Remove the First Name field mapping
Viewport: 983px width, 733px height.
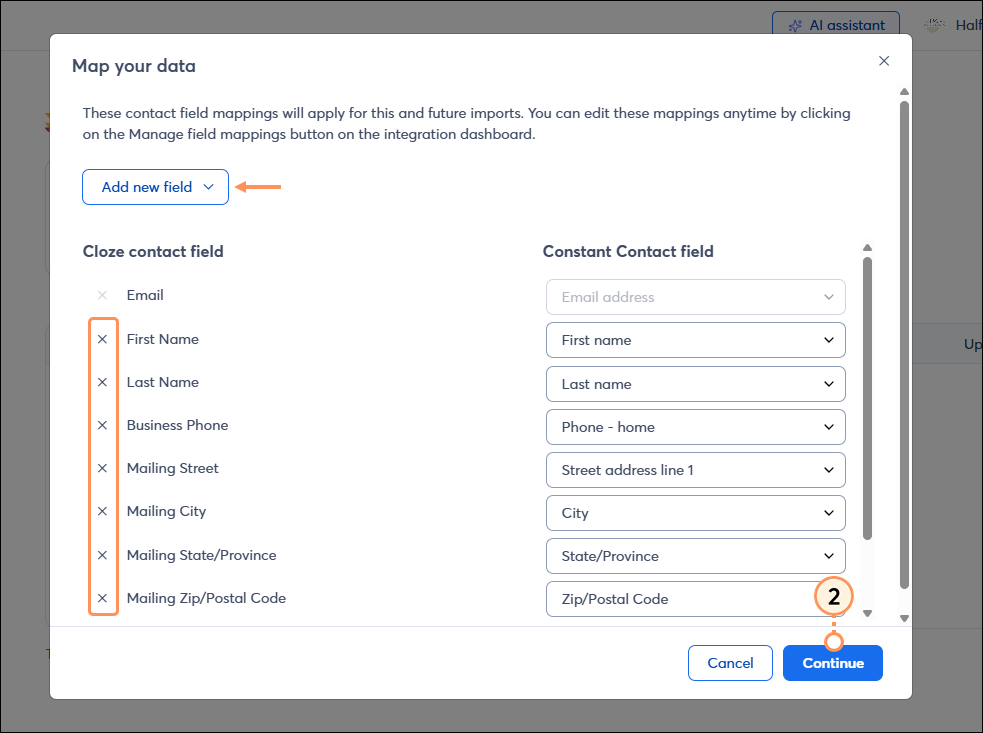pyautogui.click(x=103, y=339)
